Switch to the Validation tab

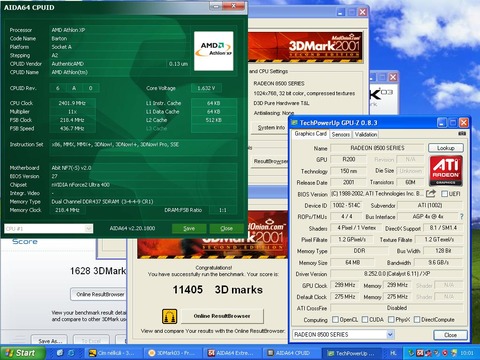pyautogui.click(x=366, y=134)
